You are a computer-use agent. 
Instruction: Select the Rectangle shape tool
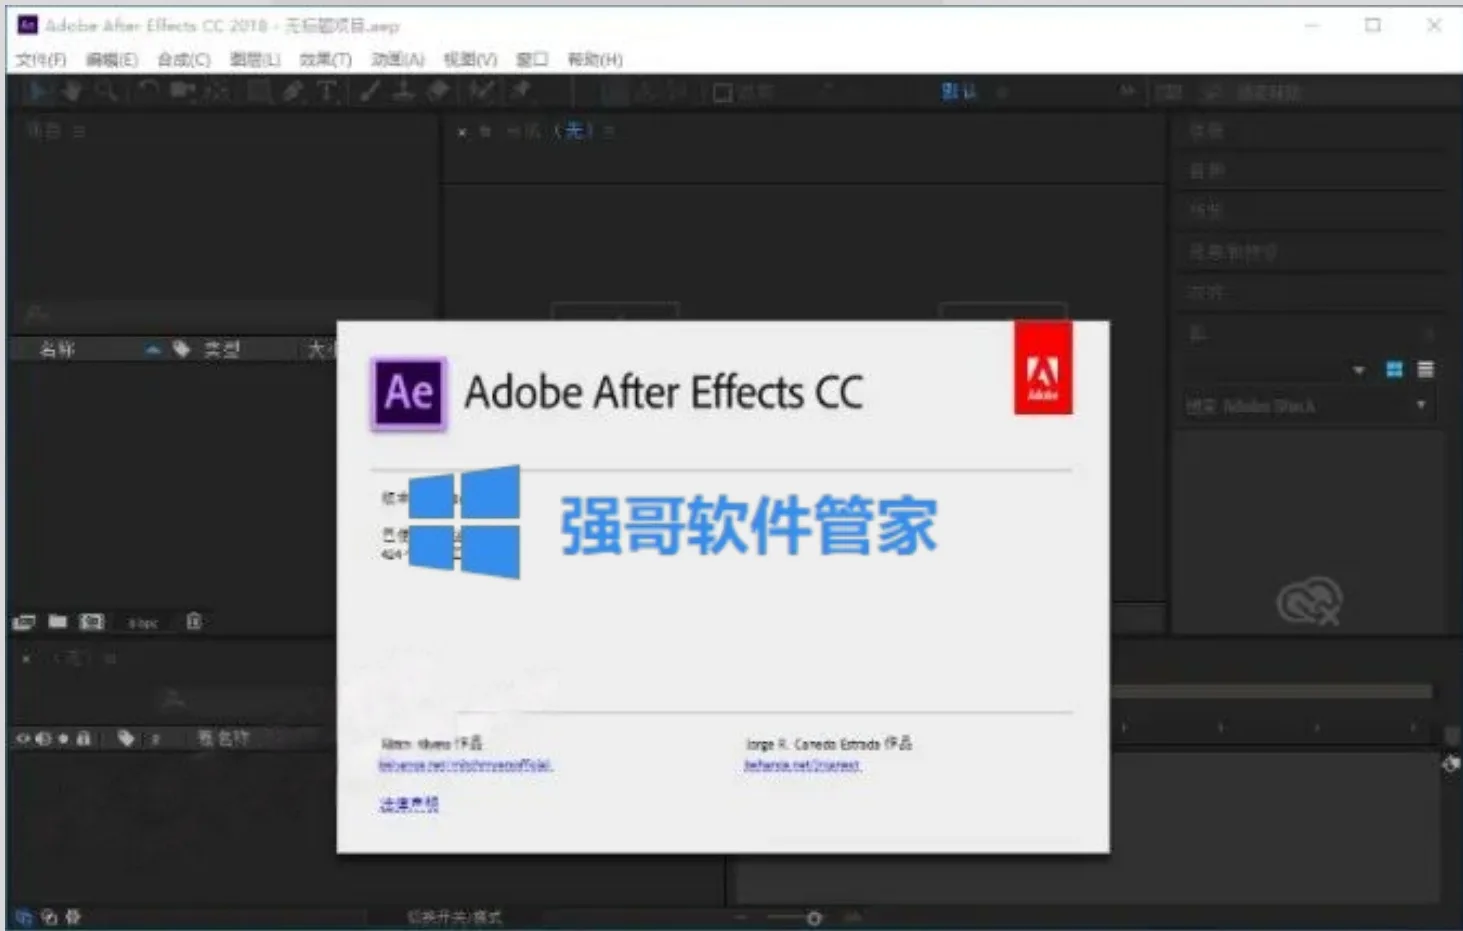coord(258,92)
